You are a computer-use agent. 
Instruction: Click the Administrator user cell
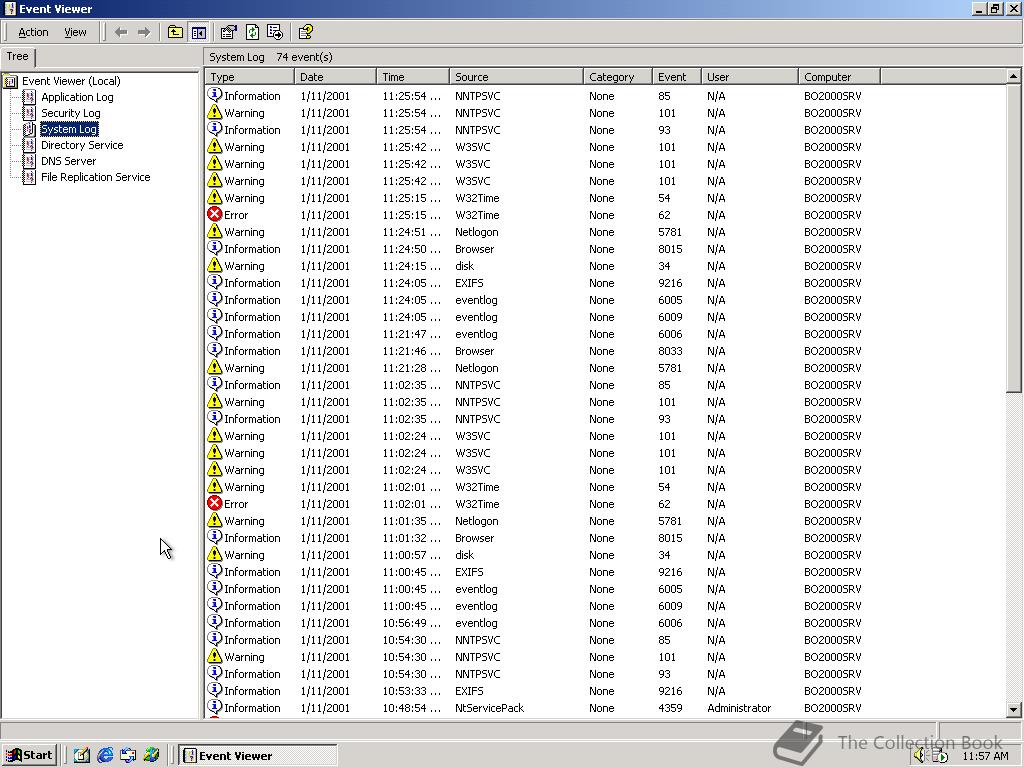point(739,708)
